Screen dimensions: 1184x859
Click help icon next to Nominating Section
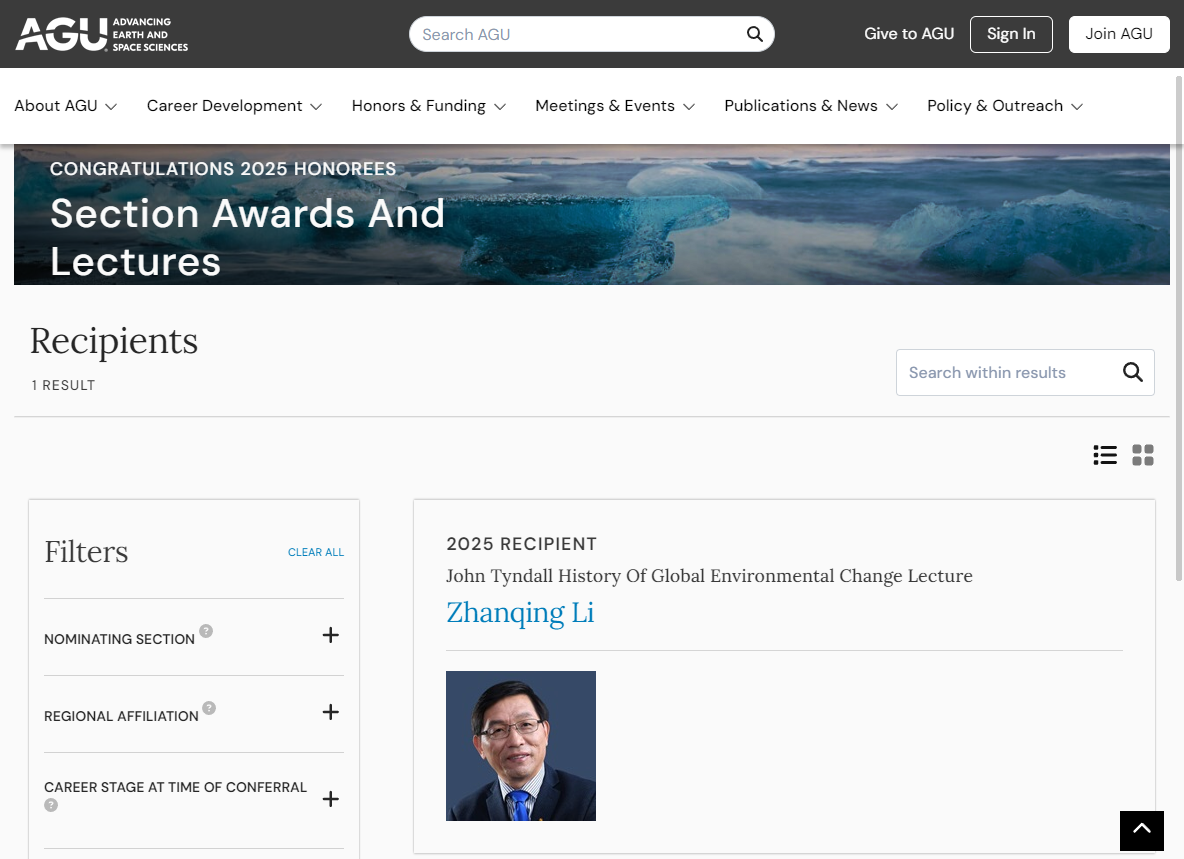click(x=206, y=631)
